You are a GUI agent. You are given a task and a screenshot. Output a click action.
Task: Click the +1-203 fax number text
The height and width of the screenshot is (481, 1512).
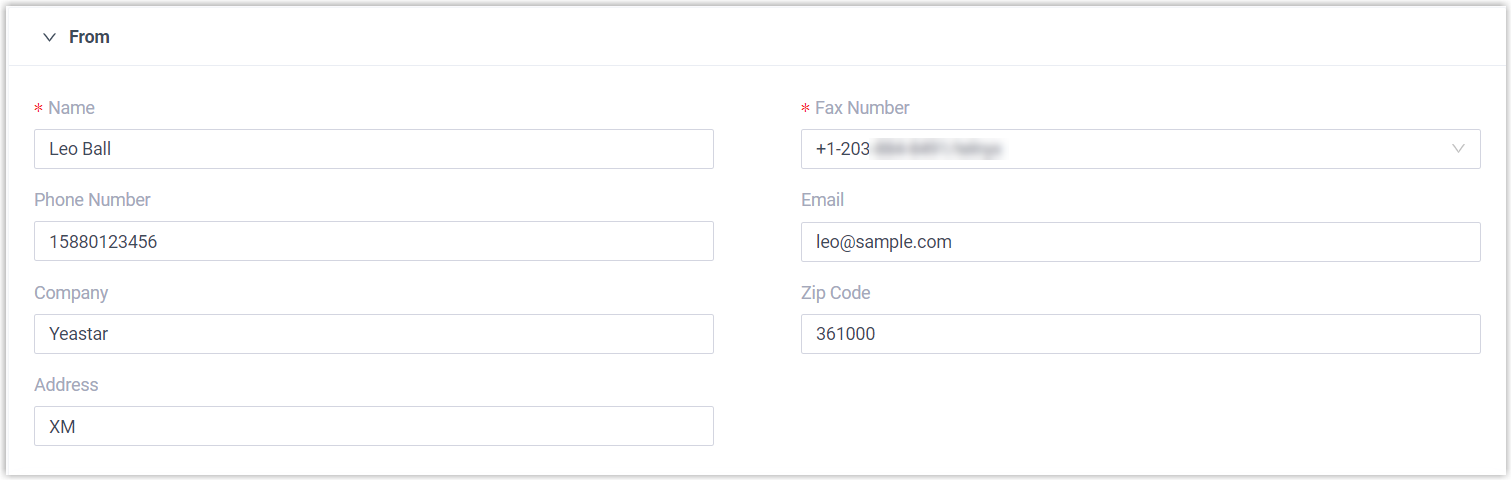pyautogui.click(x=843, y=149)
